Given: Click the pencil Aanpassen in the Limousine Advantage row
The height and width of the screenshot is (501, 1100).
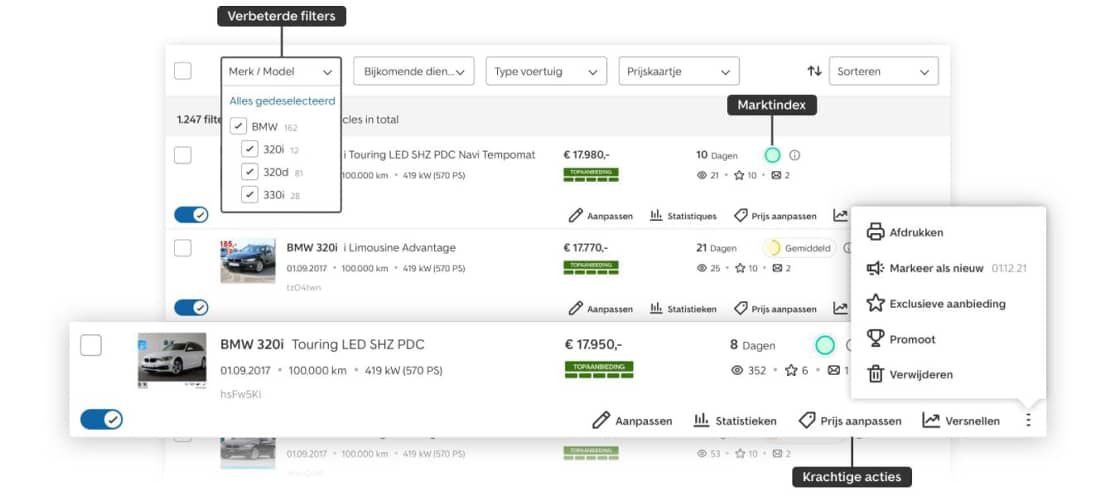Looking at the screenshot, I should 601,308.
